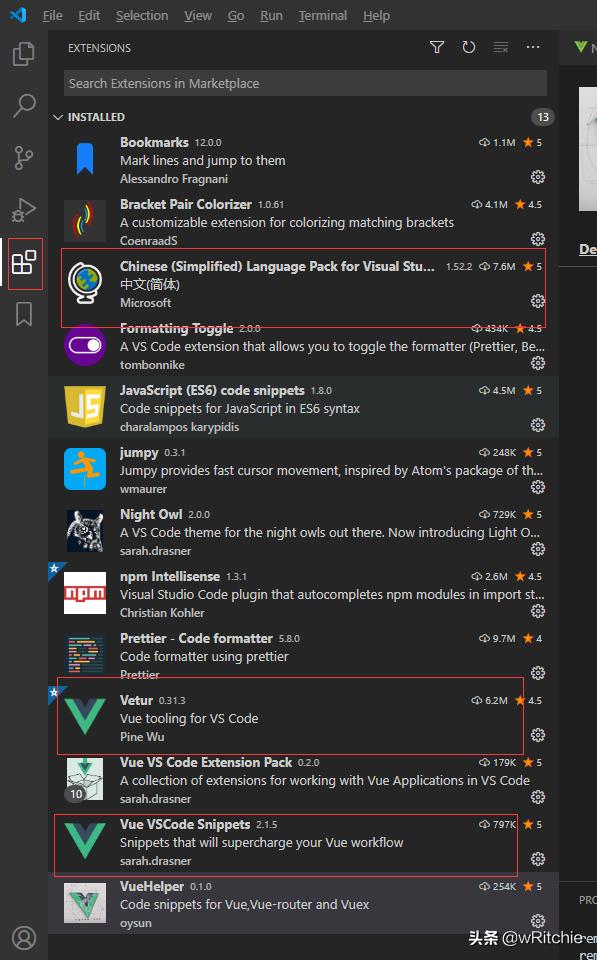Click the Formatting Toggle purple switch icon
Image resolution: width=597 pixels, height=960 pixels.
click(84, 345)
